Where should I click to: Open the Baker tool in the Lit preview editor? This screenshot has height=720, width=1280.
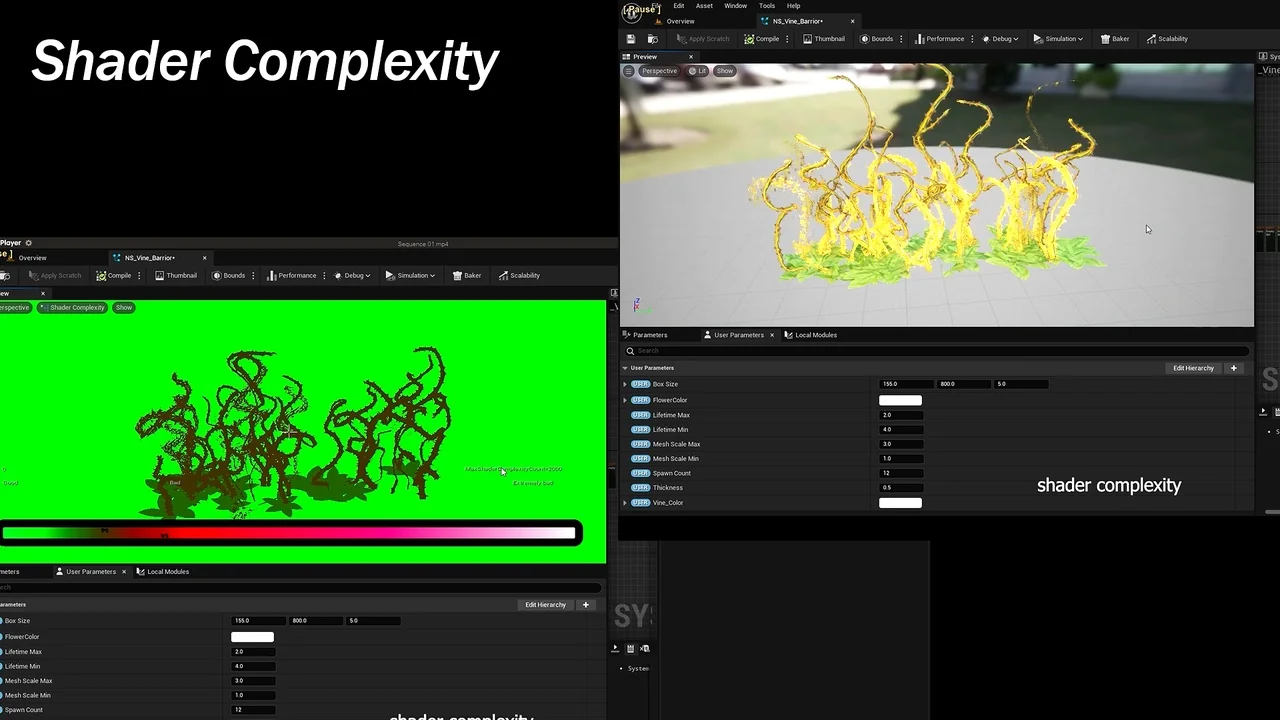click(x=1115, y=39)
